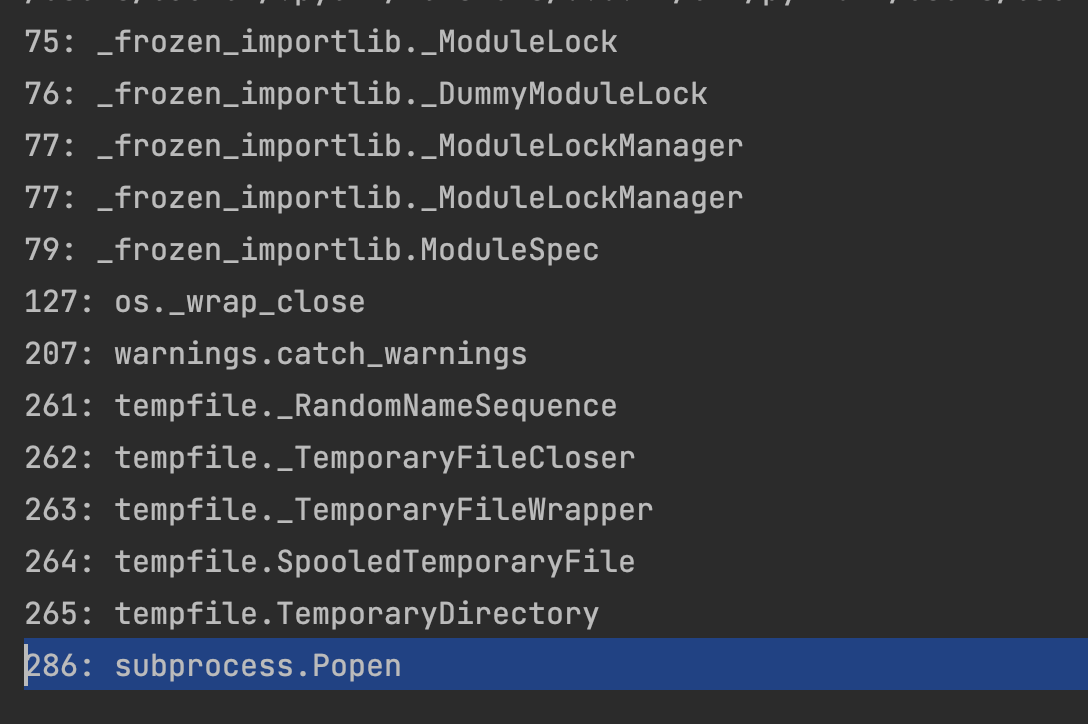Click the index number 79
1088x724 pixels.
[43, 250]
